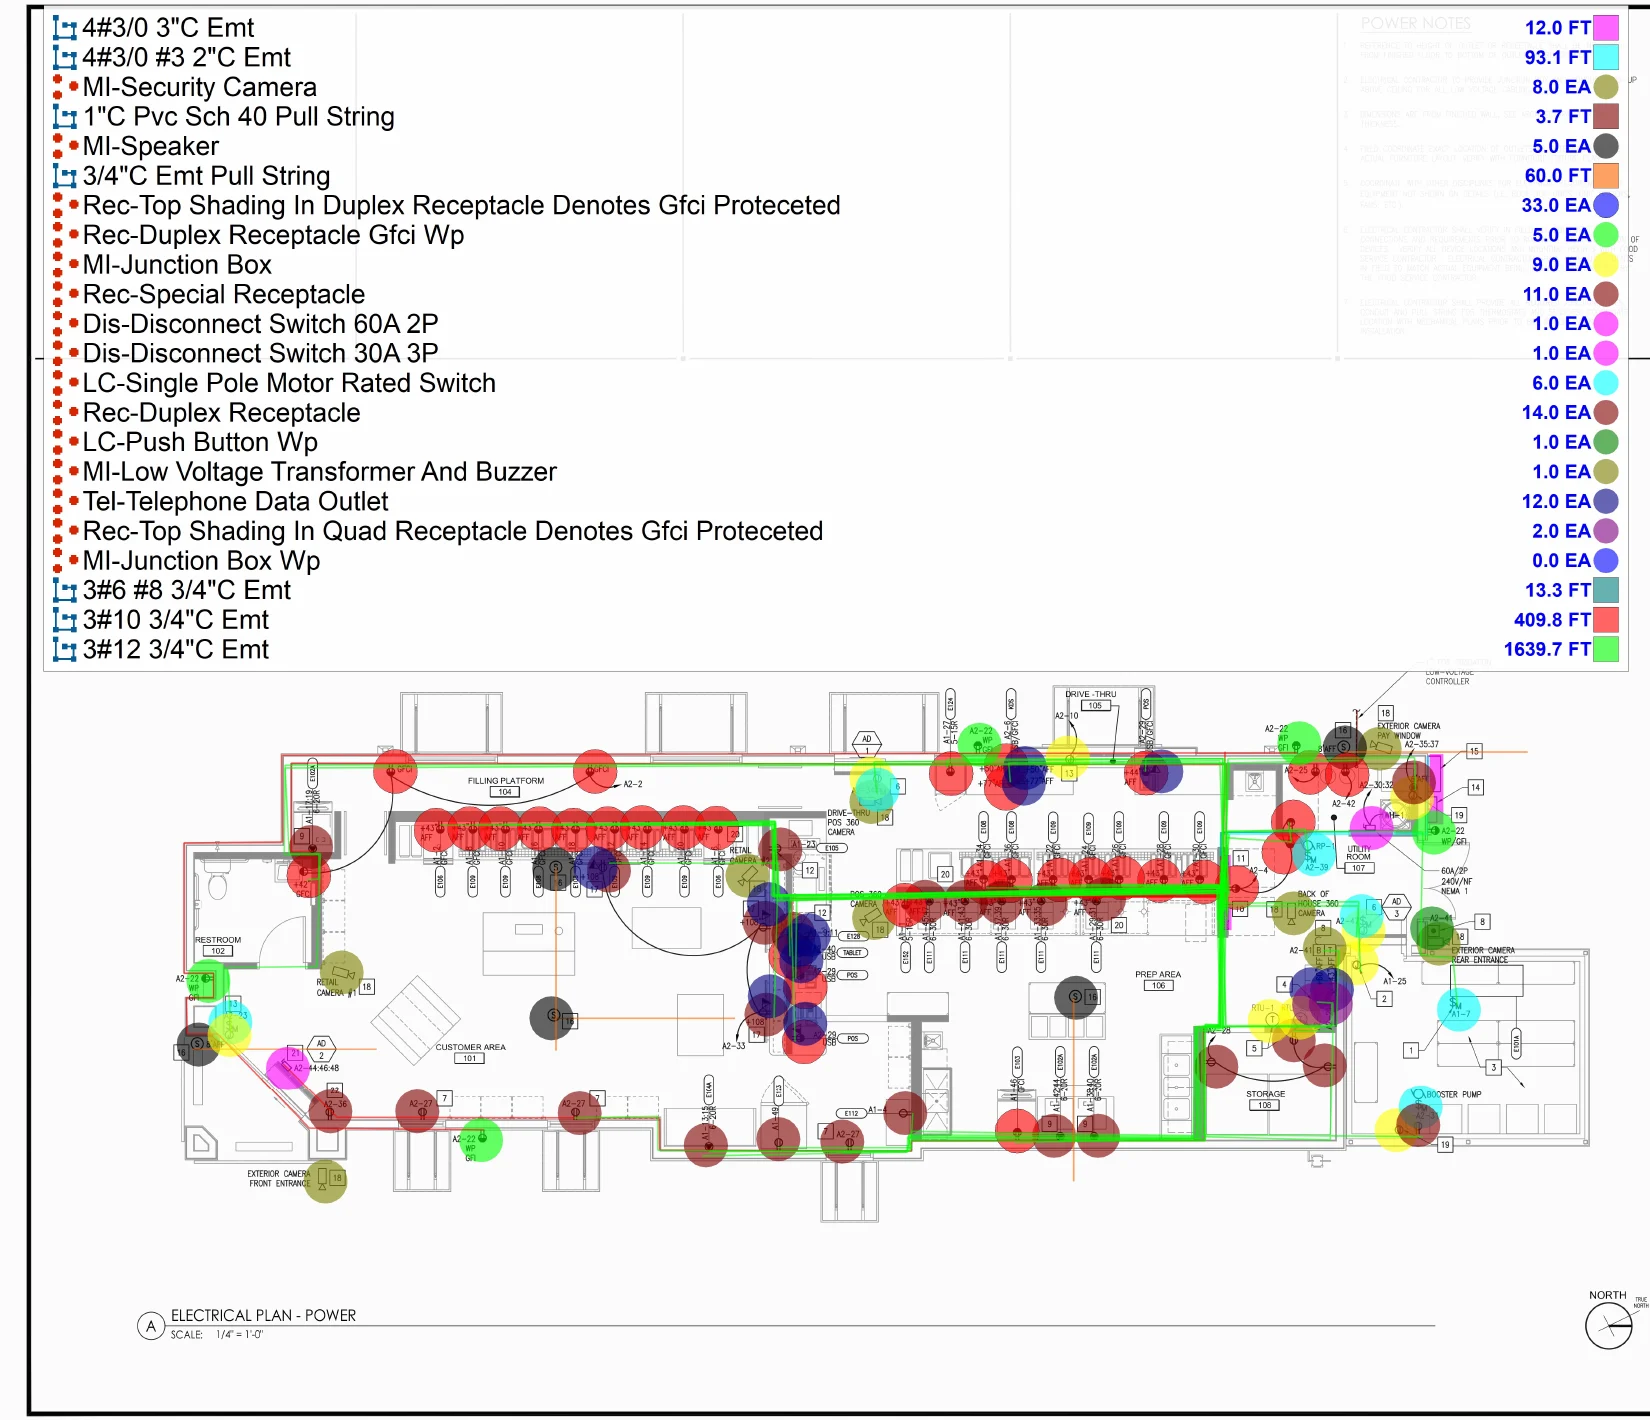This screenshot has height=1420, width=1650.
Task: Select the Rec-Top Shading In Quad Receptacle entry
Action: [453, 531]
